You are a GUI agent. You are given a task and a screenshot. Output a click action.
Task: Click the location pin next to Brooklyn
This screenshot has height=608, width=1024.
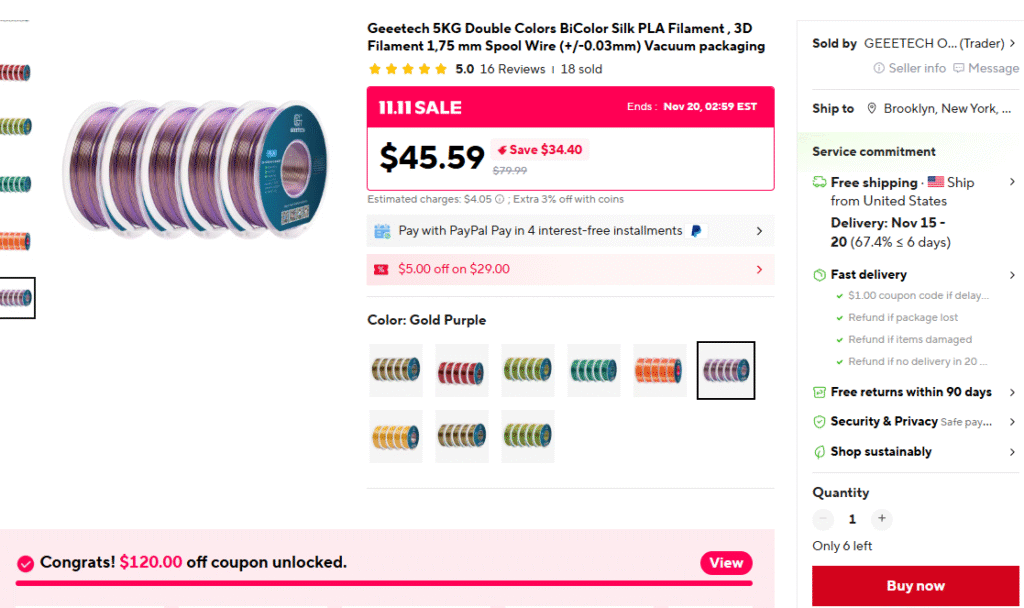click(x=872, y=108)
